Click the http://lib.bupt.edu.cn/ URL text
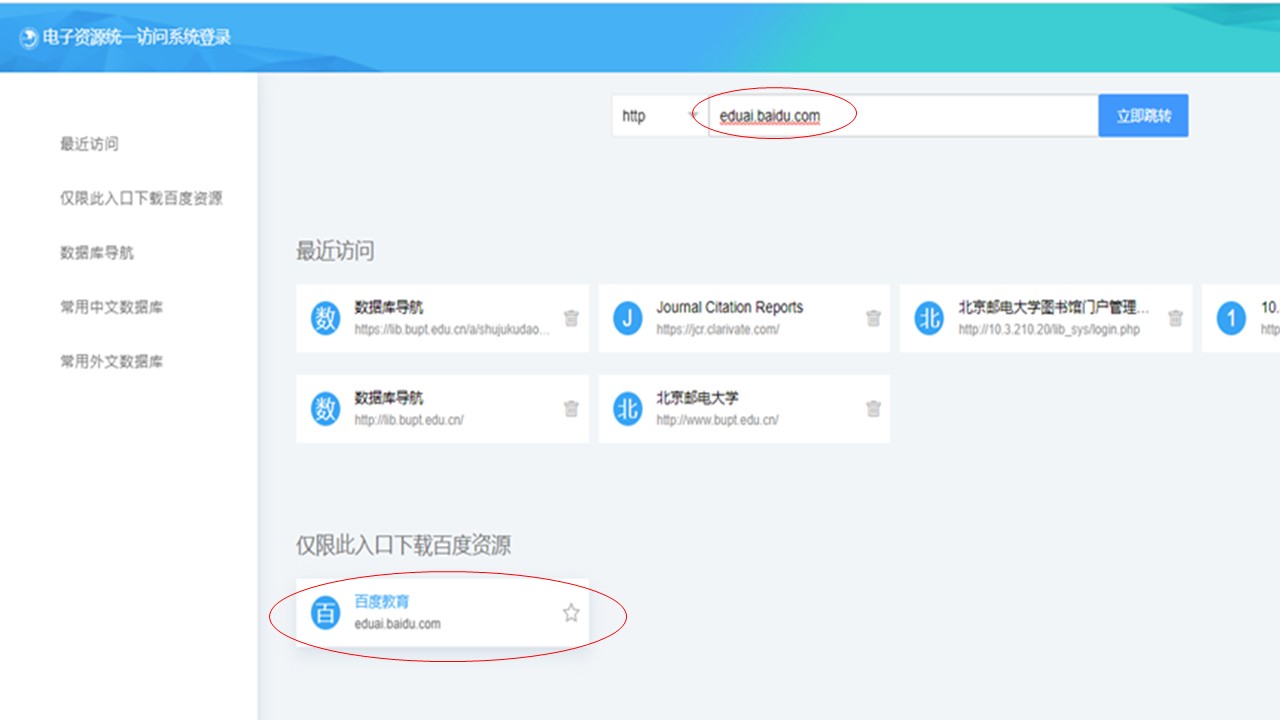Viewport: 1280px width, 720px height. click(x=409, y=420)
